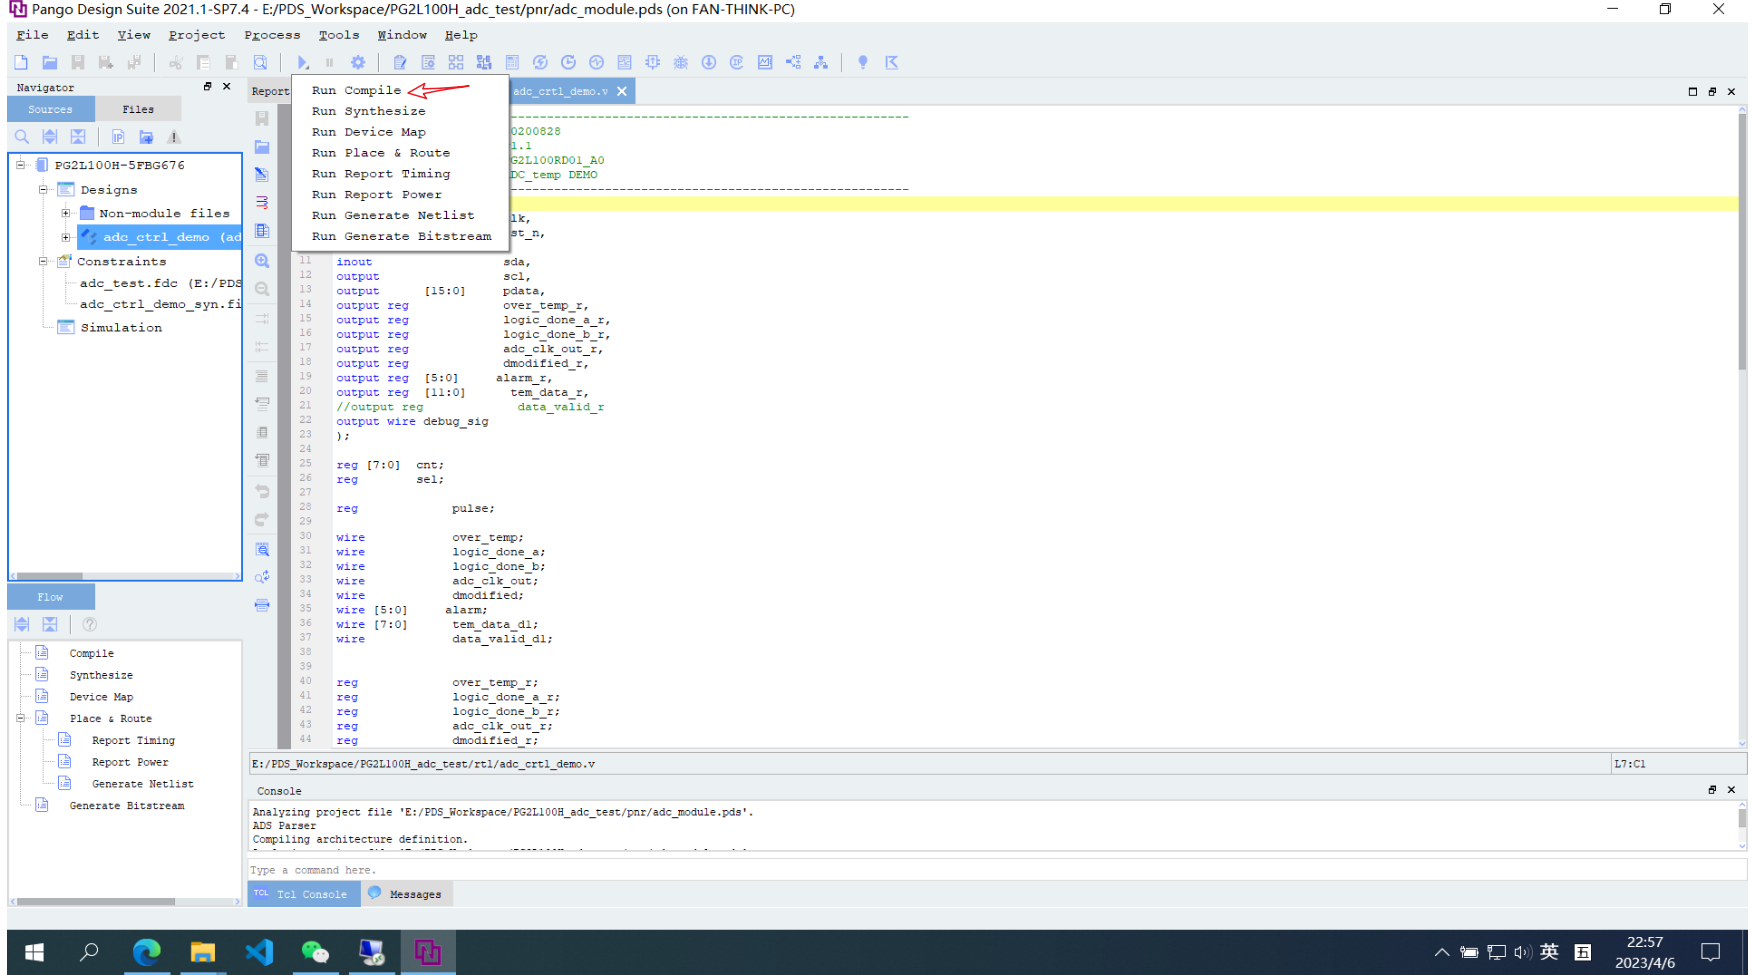
Task: Select Run Compile from the menu
Action: 356,90
